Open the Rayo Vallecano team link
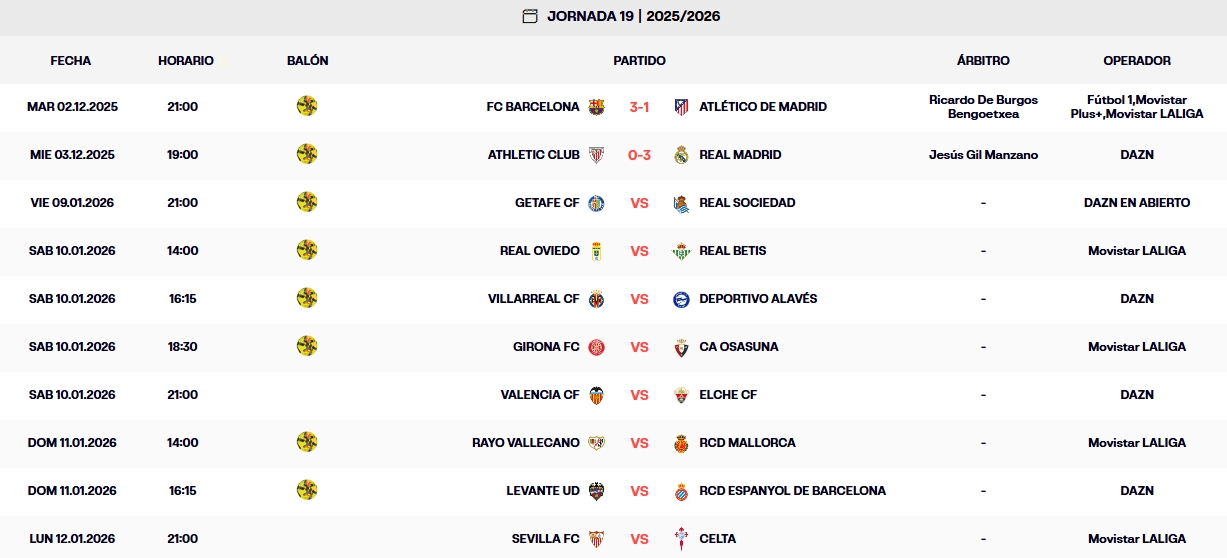Screen dimensions: 1227x558 [526, 443]
